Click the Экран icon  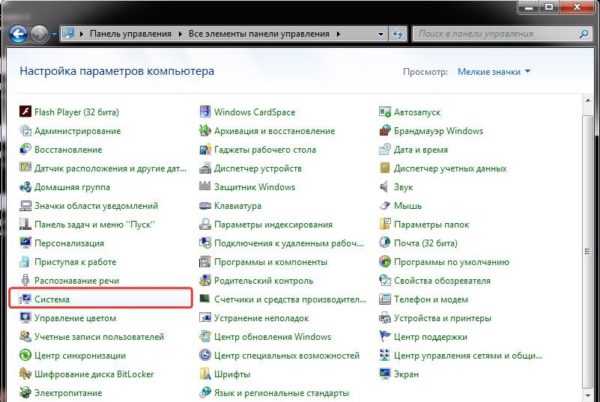[385, 374]
